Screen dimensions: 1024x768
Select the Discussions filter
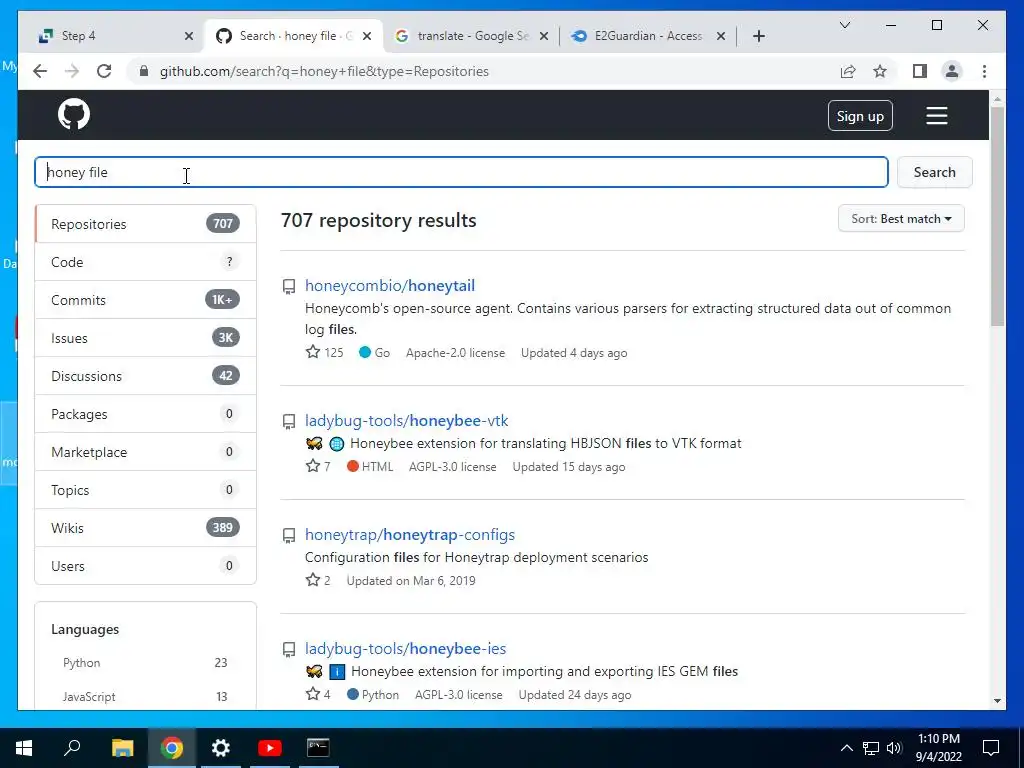(145, 376)
